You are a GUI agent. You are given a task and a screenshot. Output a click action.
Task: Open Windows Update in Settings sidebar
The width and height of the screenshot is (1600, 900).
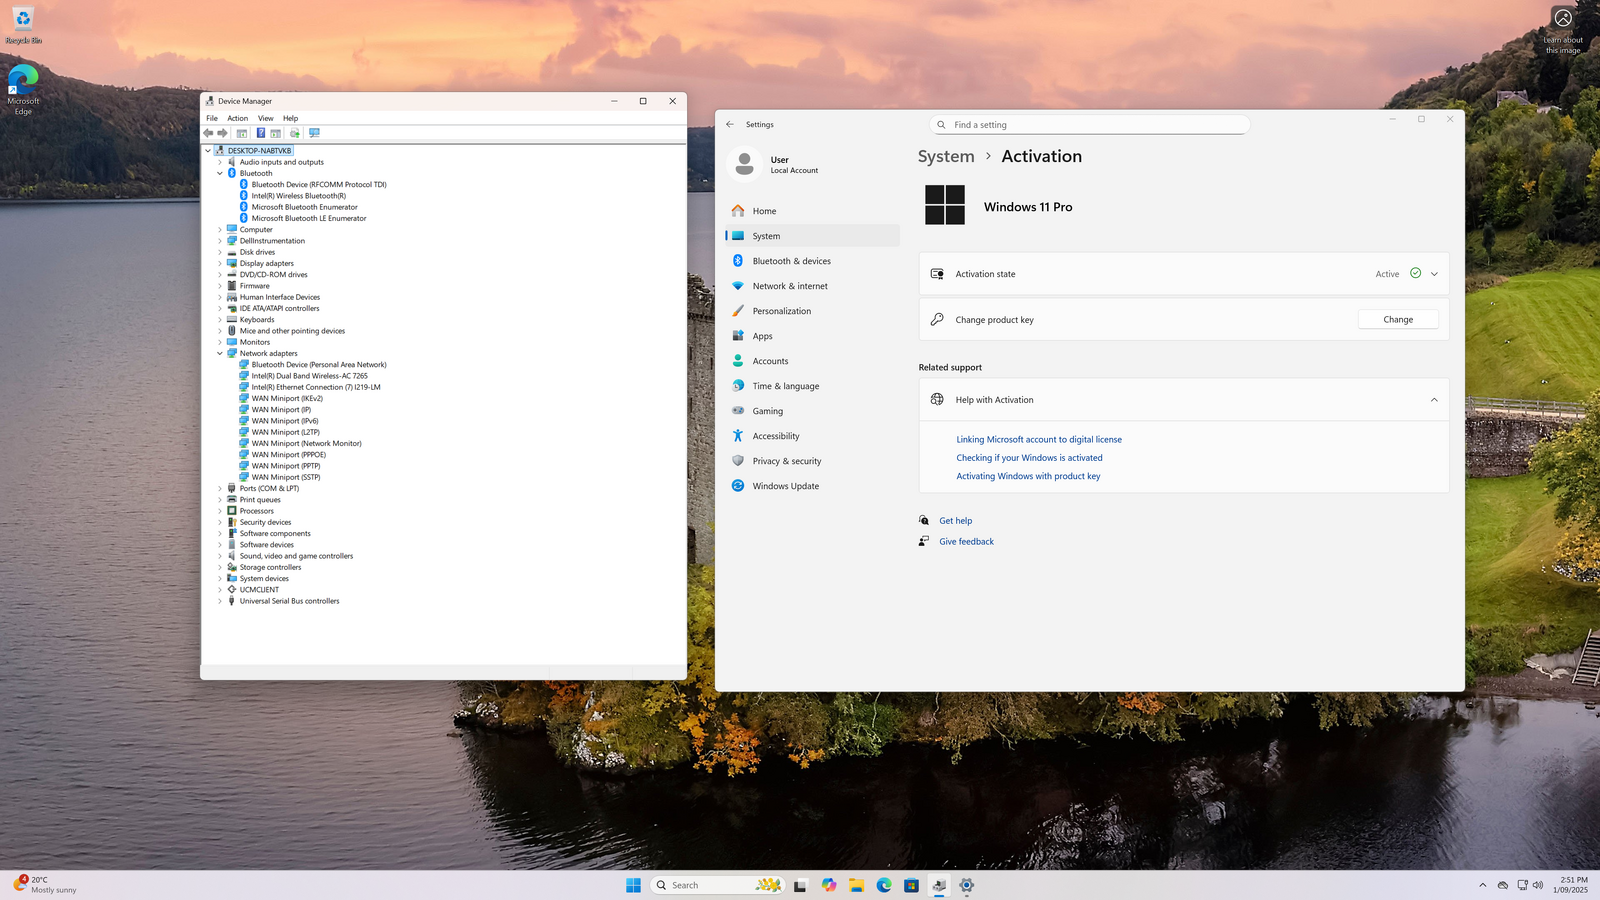pyautogui.click(x=812, y=486)
